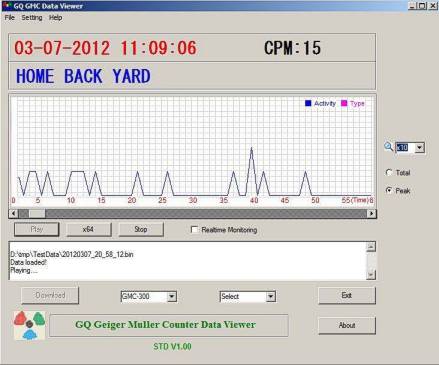Click the magnifier zoom icon
The image size is (439, 365).
click(388, 146)
